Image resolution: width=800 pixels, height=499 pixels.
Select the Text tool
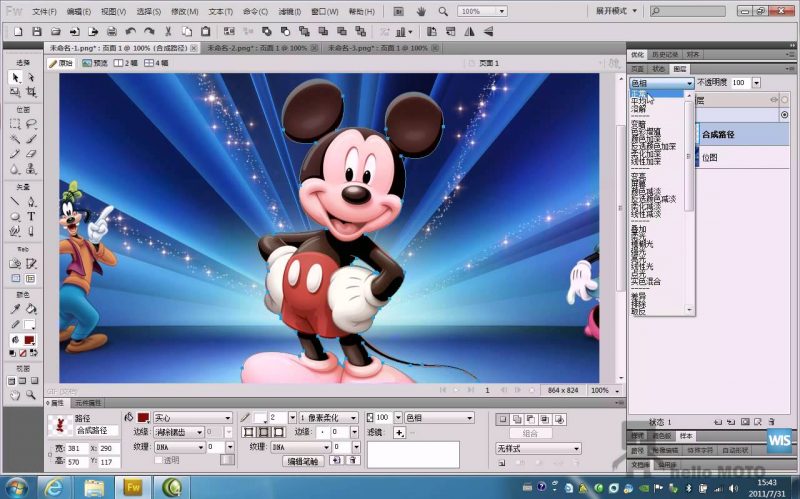31,216
